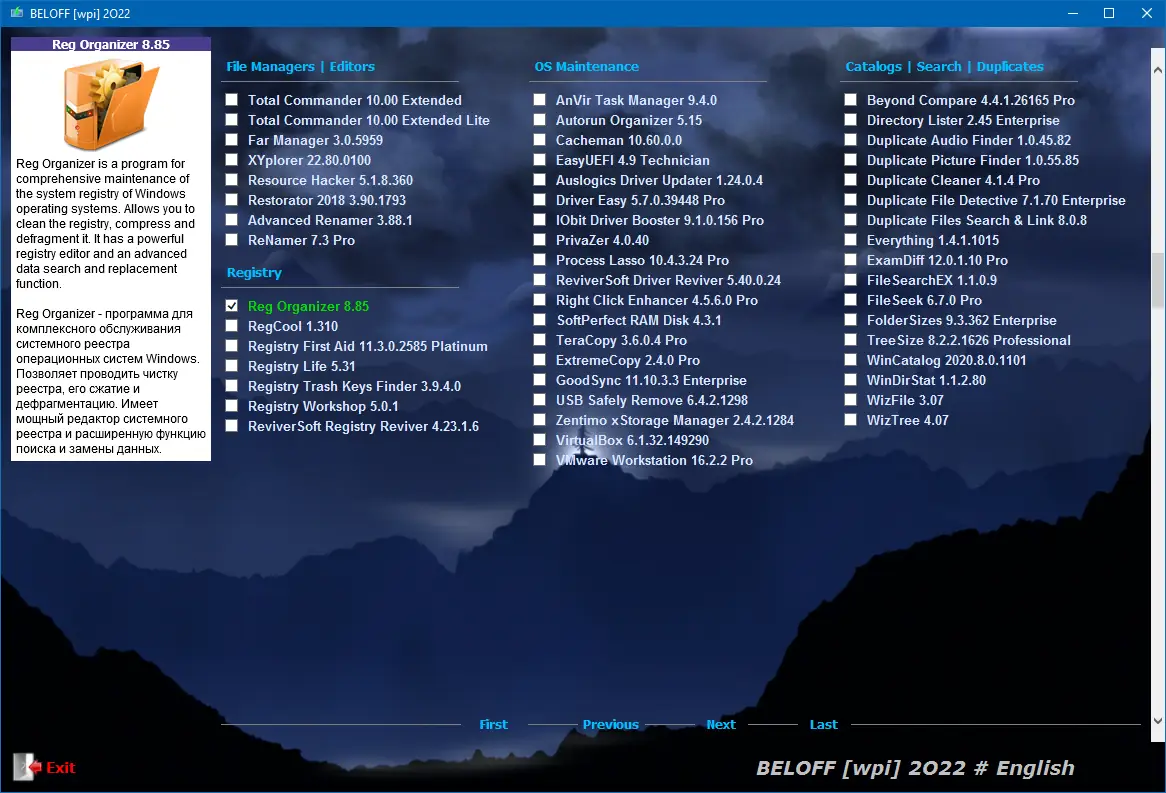
Task: Click the ReNamer 7.3 Pro label
Action: click(301, 240)
